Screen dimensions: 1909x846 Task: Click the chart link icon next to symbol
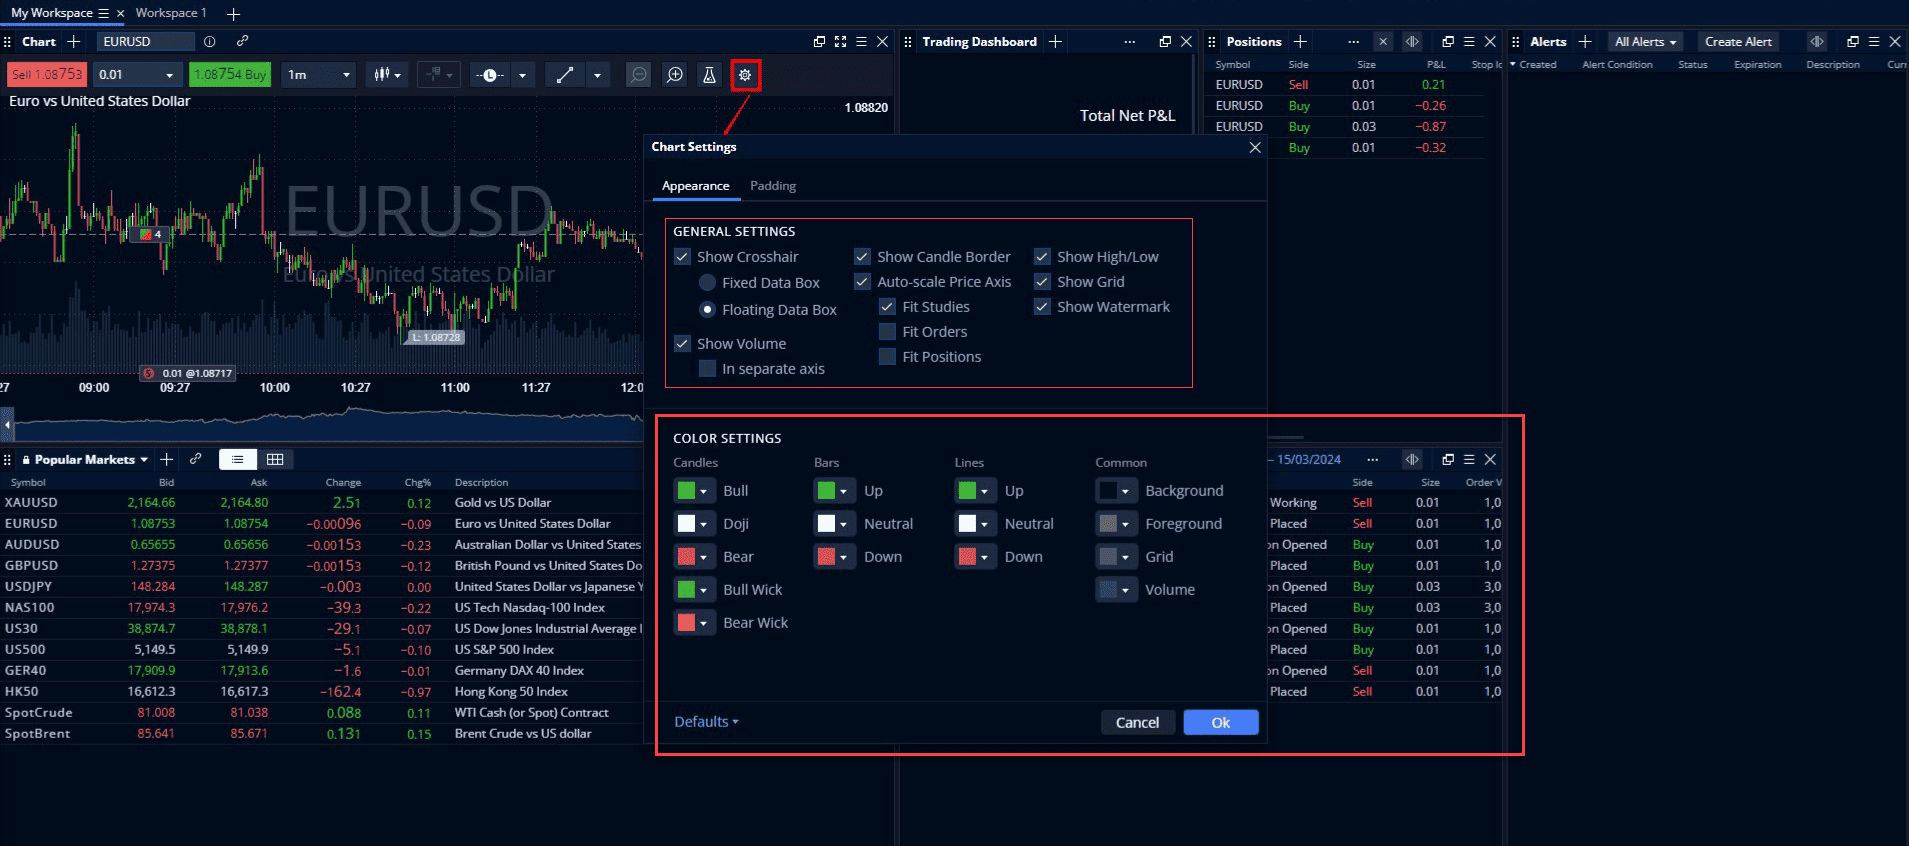click(242, 41)
